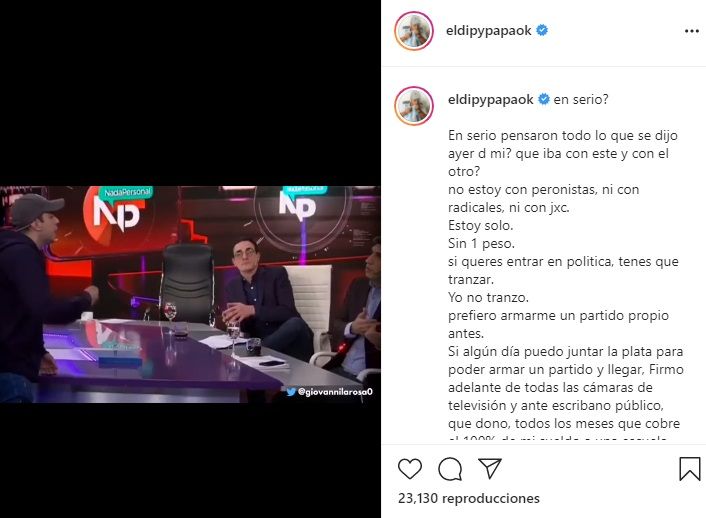Click @giovannilarosa0 watermark text on video
The height and width of the screenshot is (518, 706).
tap(335, 392)
